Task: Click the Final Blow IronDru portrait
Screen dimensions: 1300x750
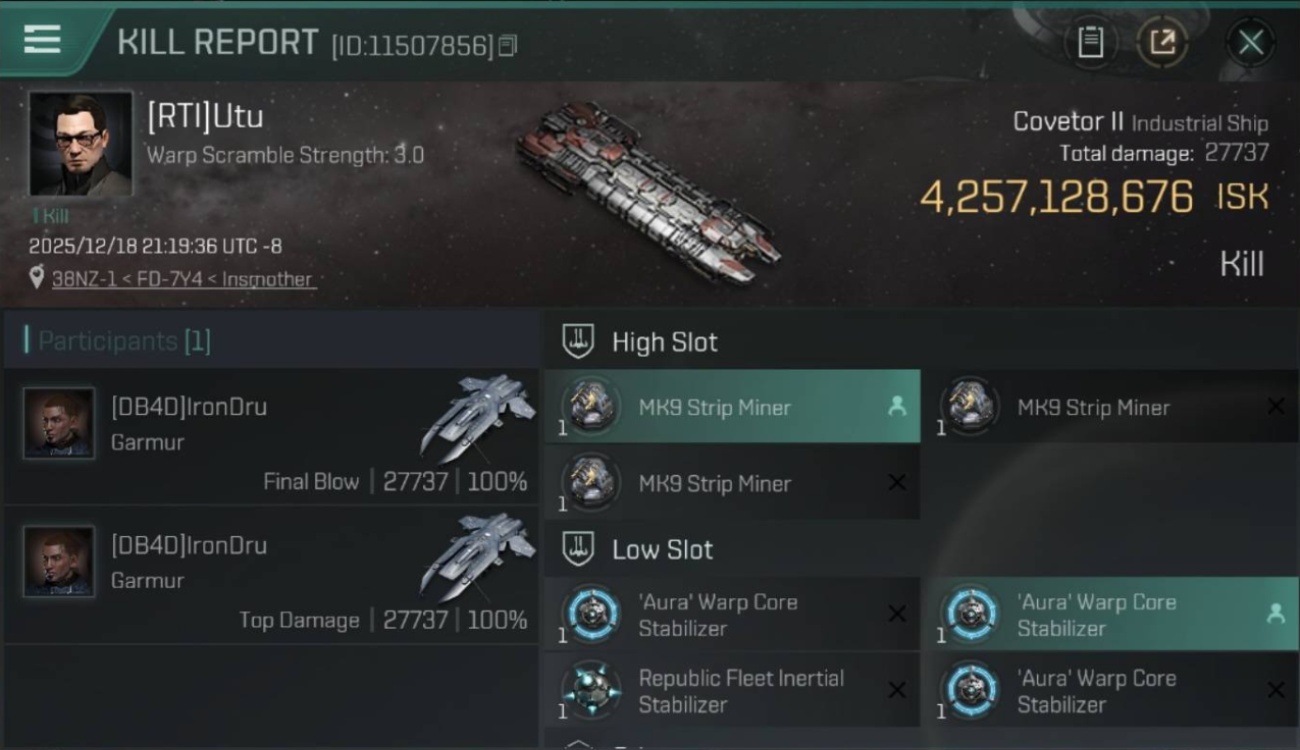Action: pos(59,423)
